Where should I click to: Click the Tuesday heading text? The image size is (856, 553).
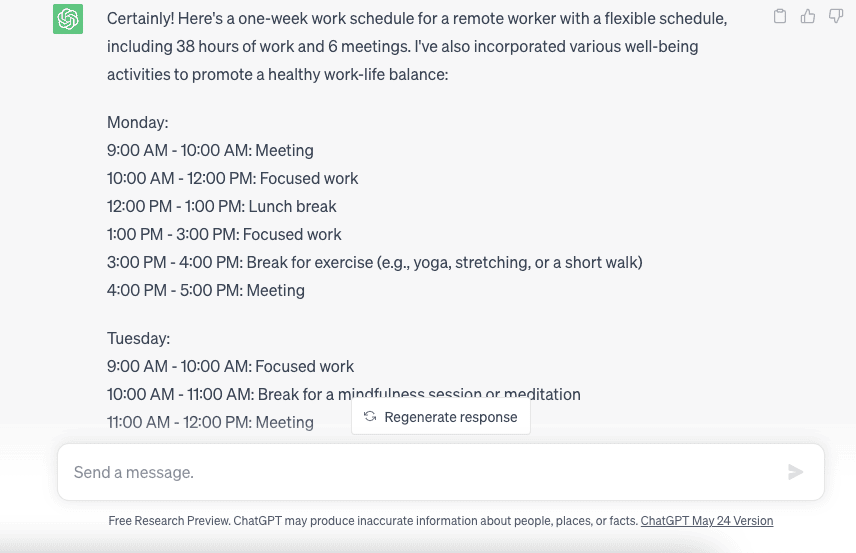tap(139, 338)
